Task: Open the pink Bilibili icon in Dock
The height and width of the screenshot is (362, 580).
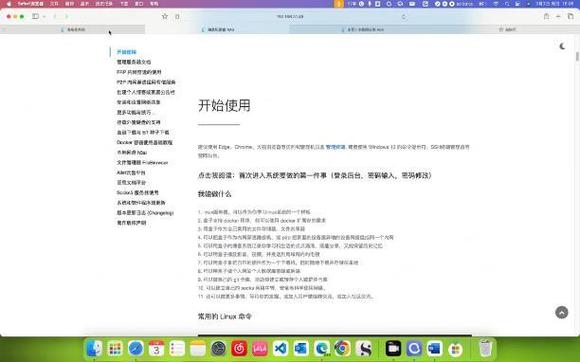Action: tap(260, 348)
